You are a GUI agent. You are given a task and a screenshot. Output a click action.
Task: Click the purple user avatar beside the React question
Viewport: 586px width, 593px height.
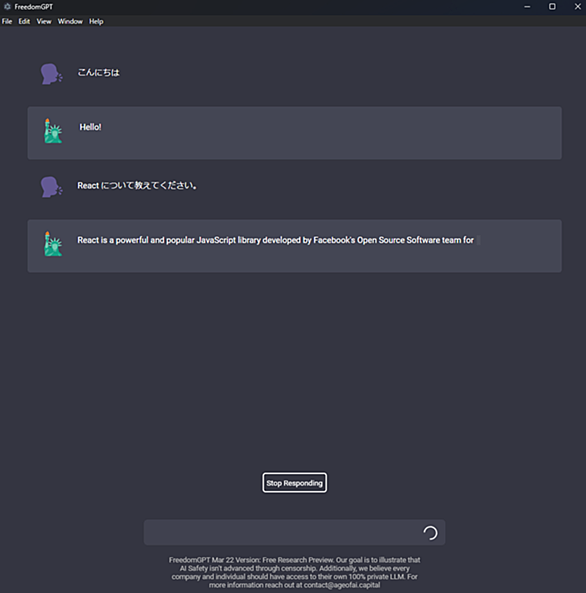click(51, 187)
